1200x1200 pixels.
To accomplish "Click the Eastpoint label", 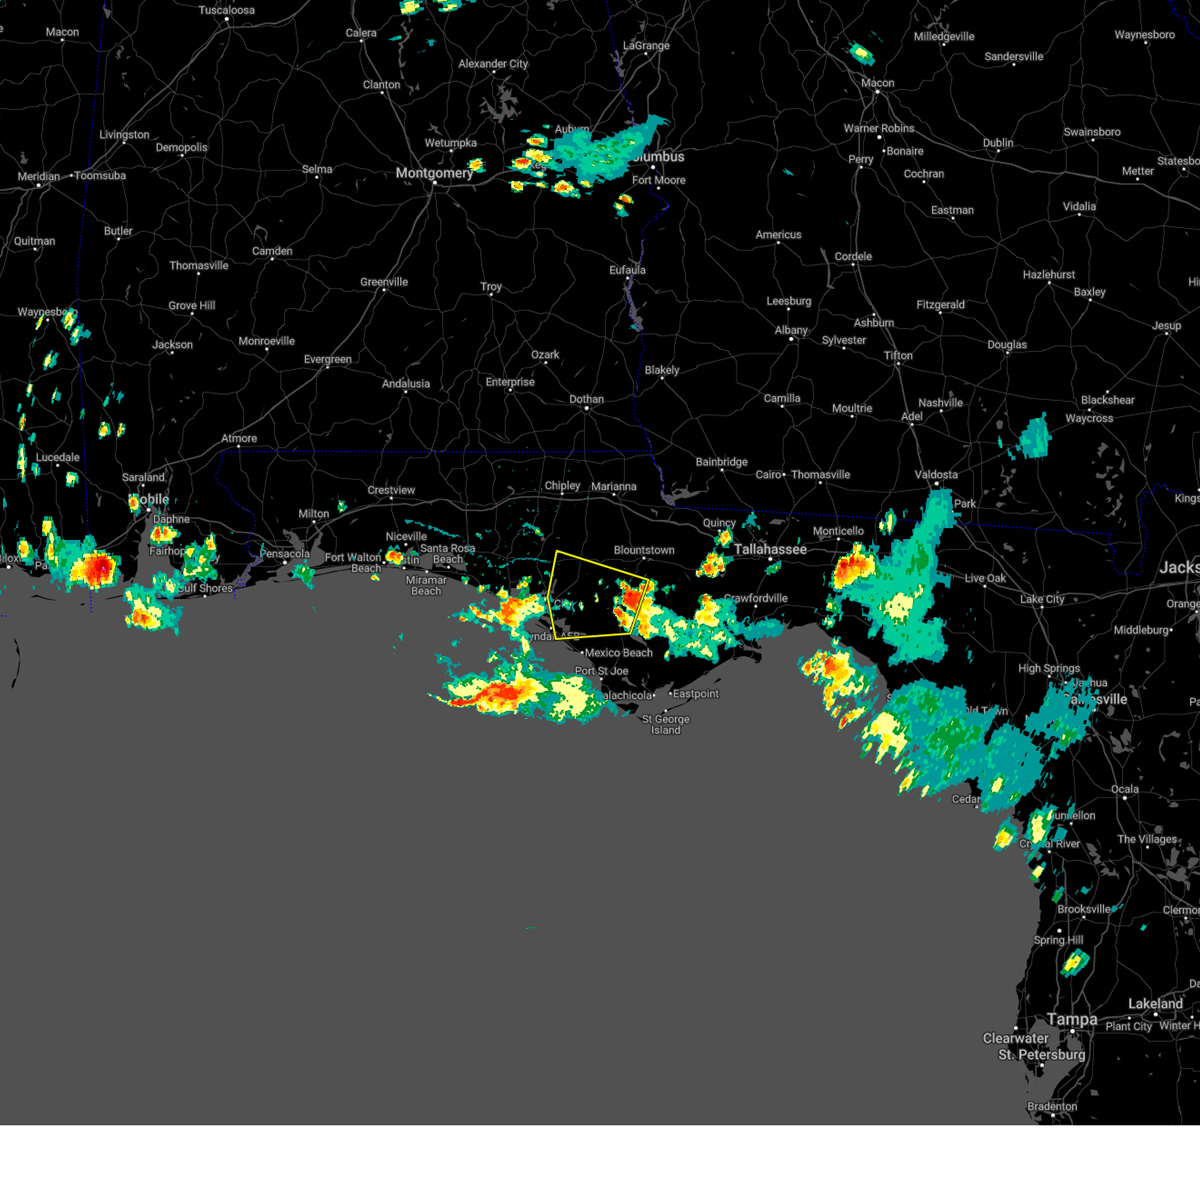I will click(x=696, y=693).
